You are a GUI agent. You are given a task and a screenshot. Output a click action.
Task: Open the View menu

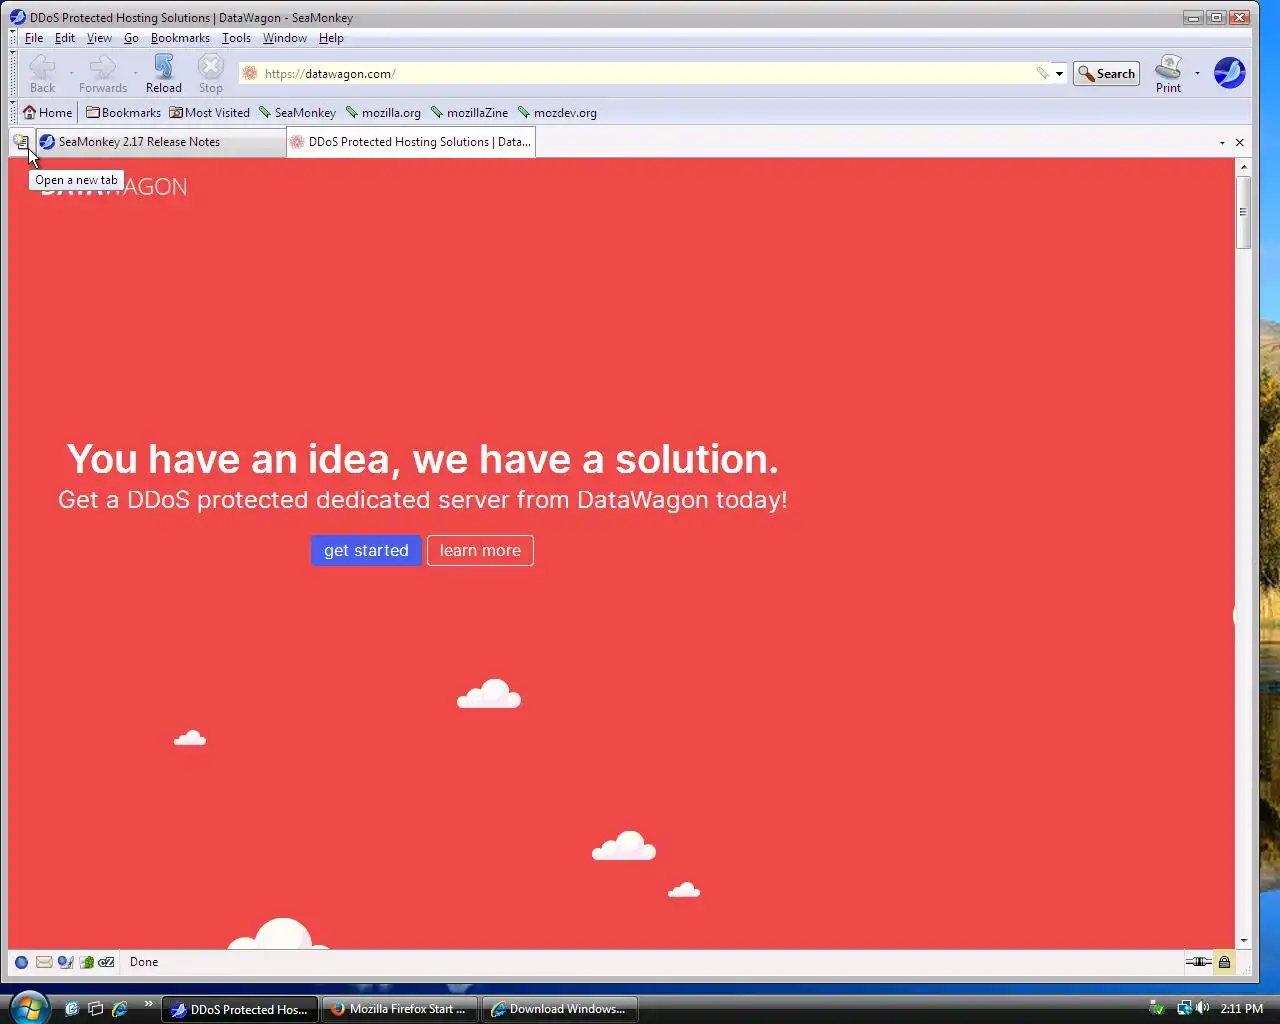(99, 38)
